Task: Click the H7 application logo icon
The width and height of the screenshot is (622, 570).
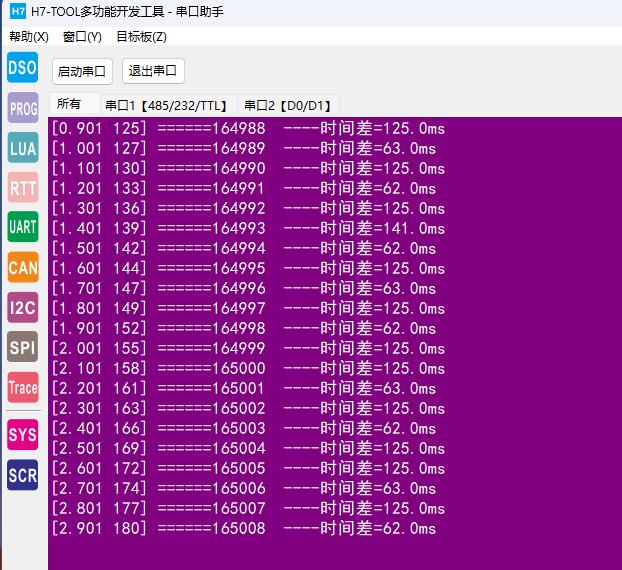Action: click(18, 11)
